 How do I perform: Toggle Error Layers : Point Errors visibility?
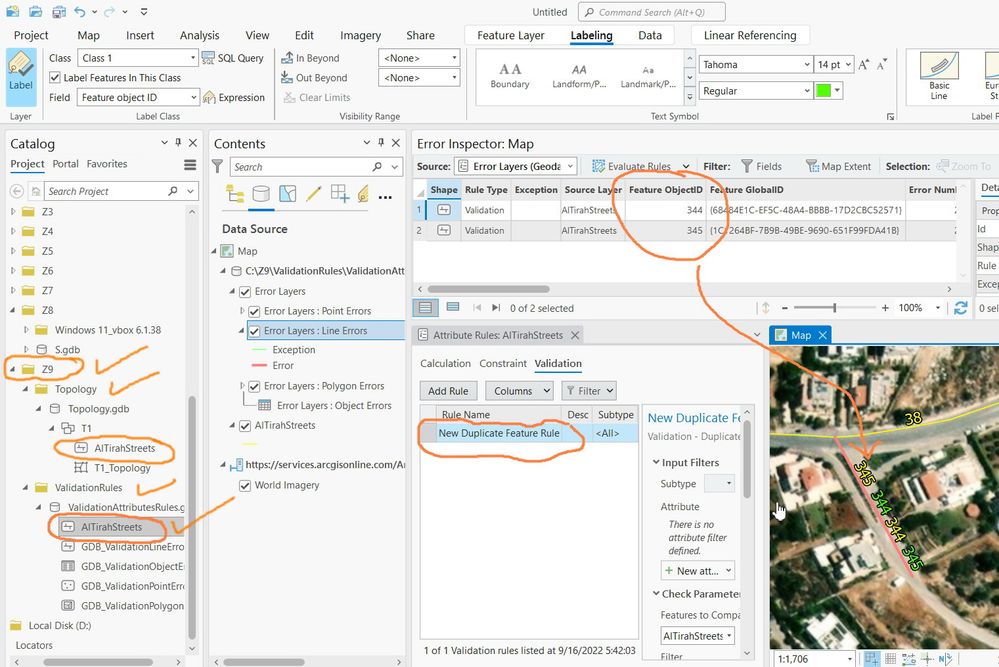[x=254, y=311]
